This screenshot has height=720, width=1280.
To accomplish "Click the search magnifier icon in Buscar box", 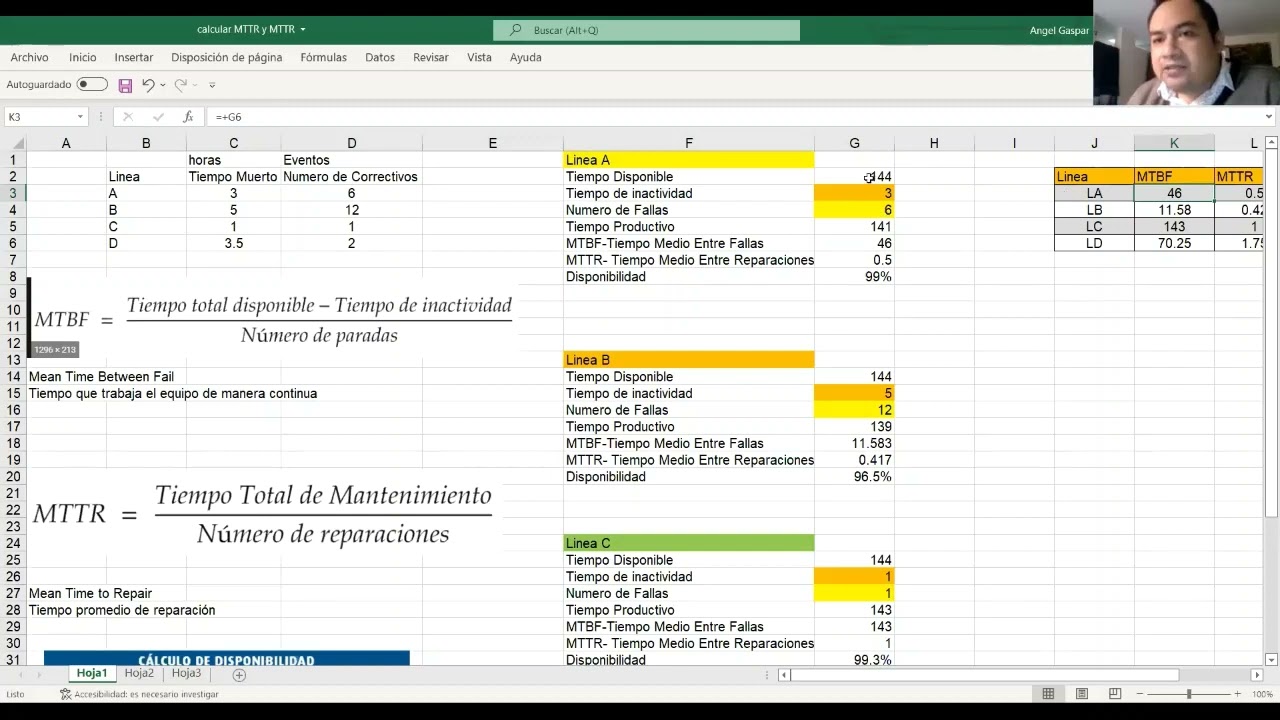I will [516, 30].
